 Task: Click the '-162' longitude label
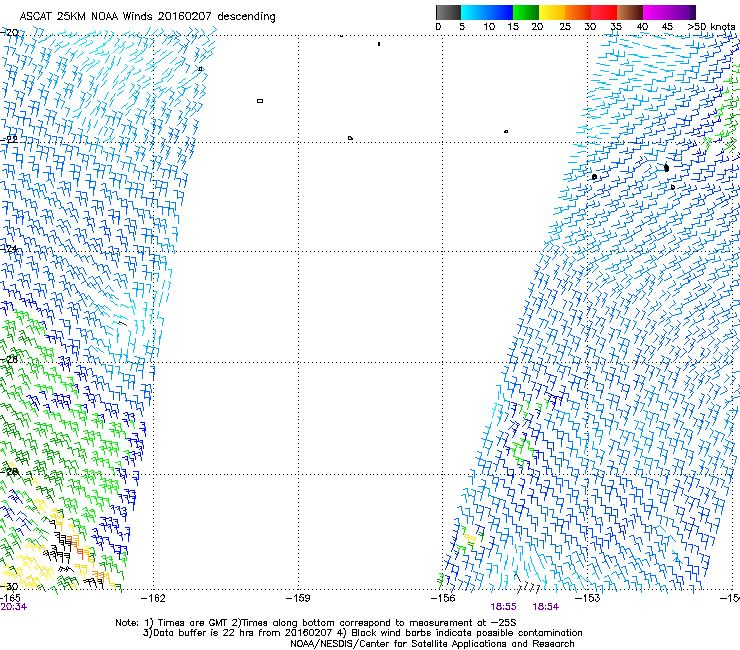pos(153,598)
